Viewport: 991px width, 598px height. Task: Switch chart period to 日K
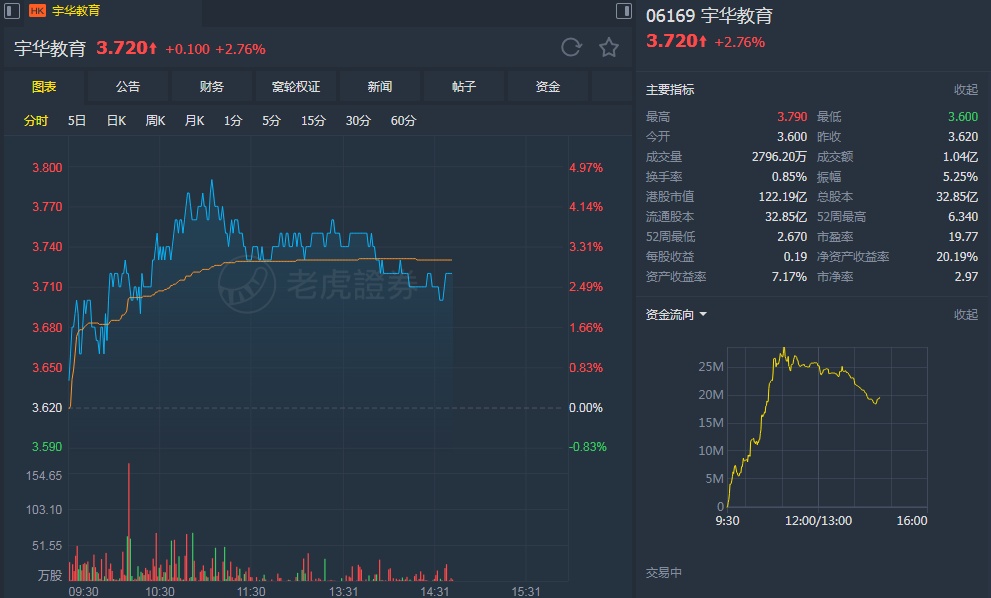[116, 121]
